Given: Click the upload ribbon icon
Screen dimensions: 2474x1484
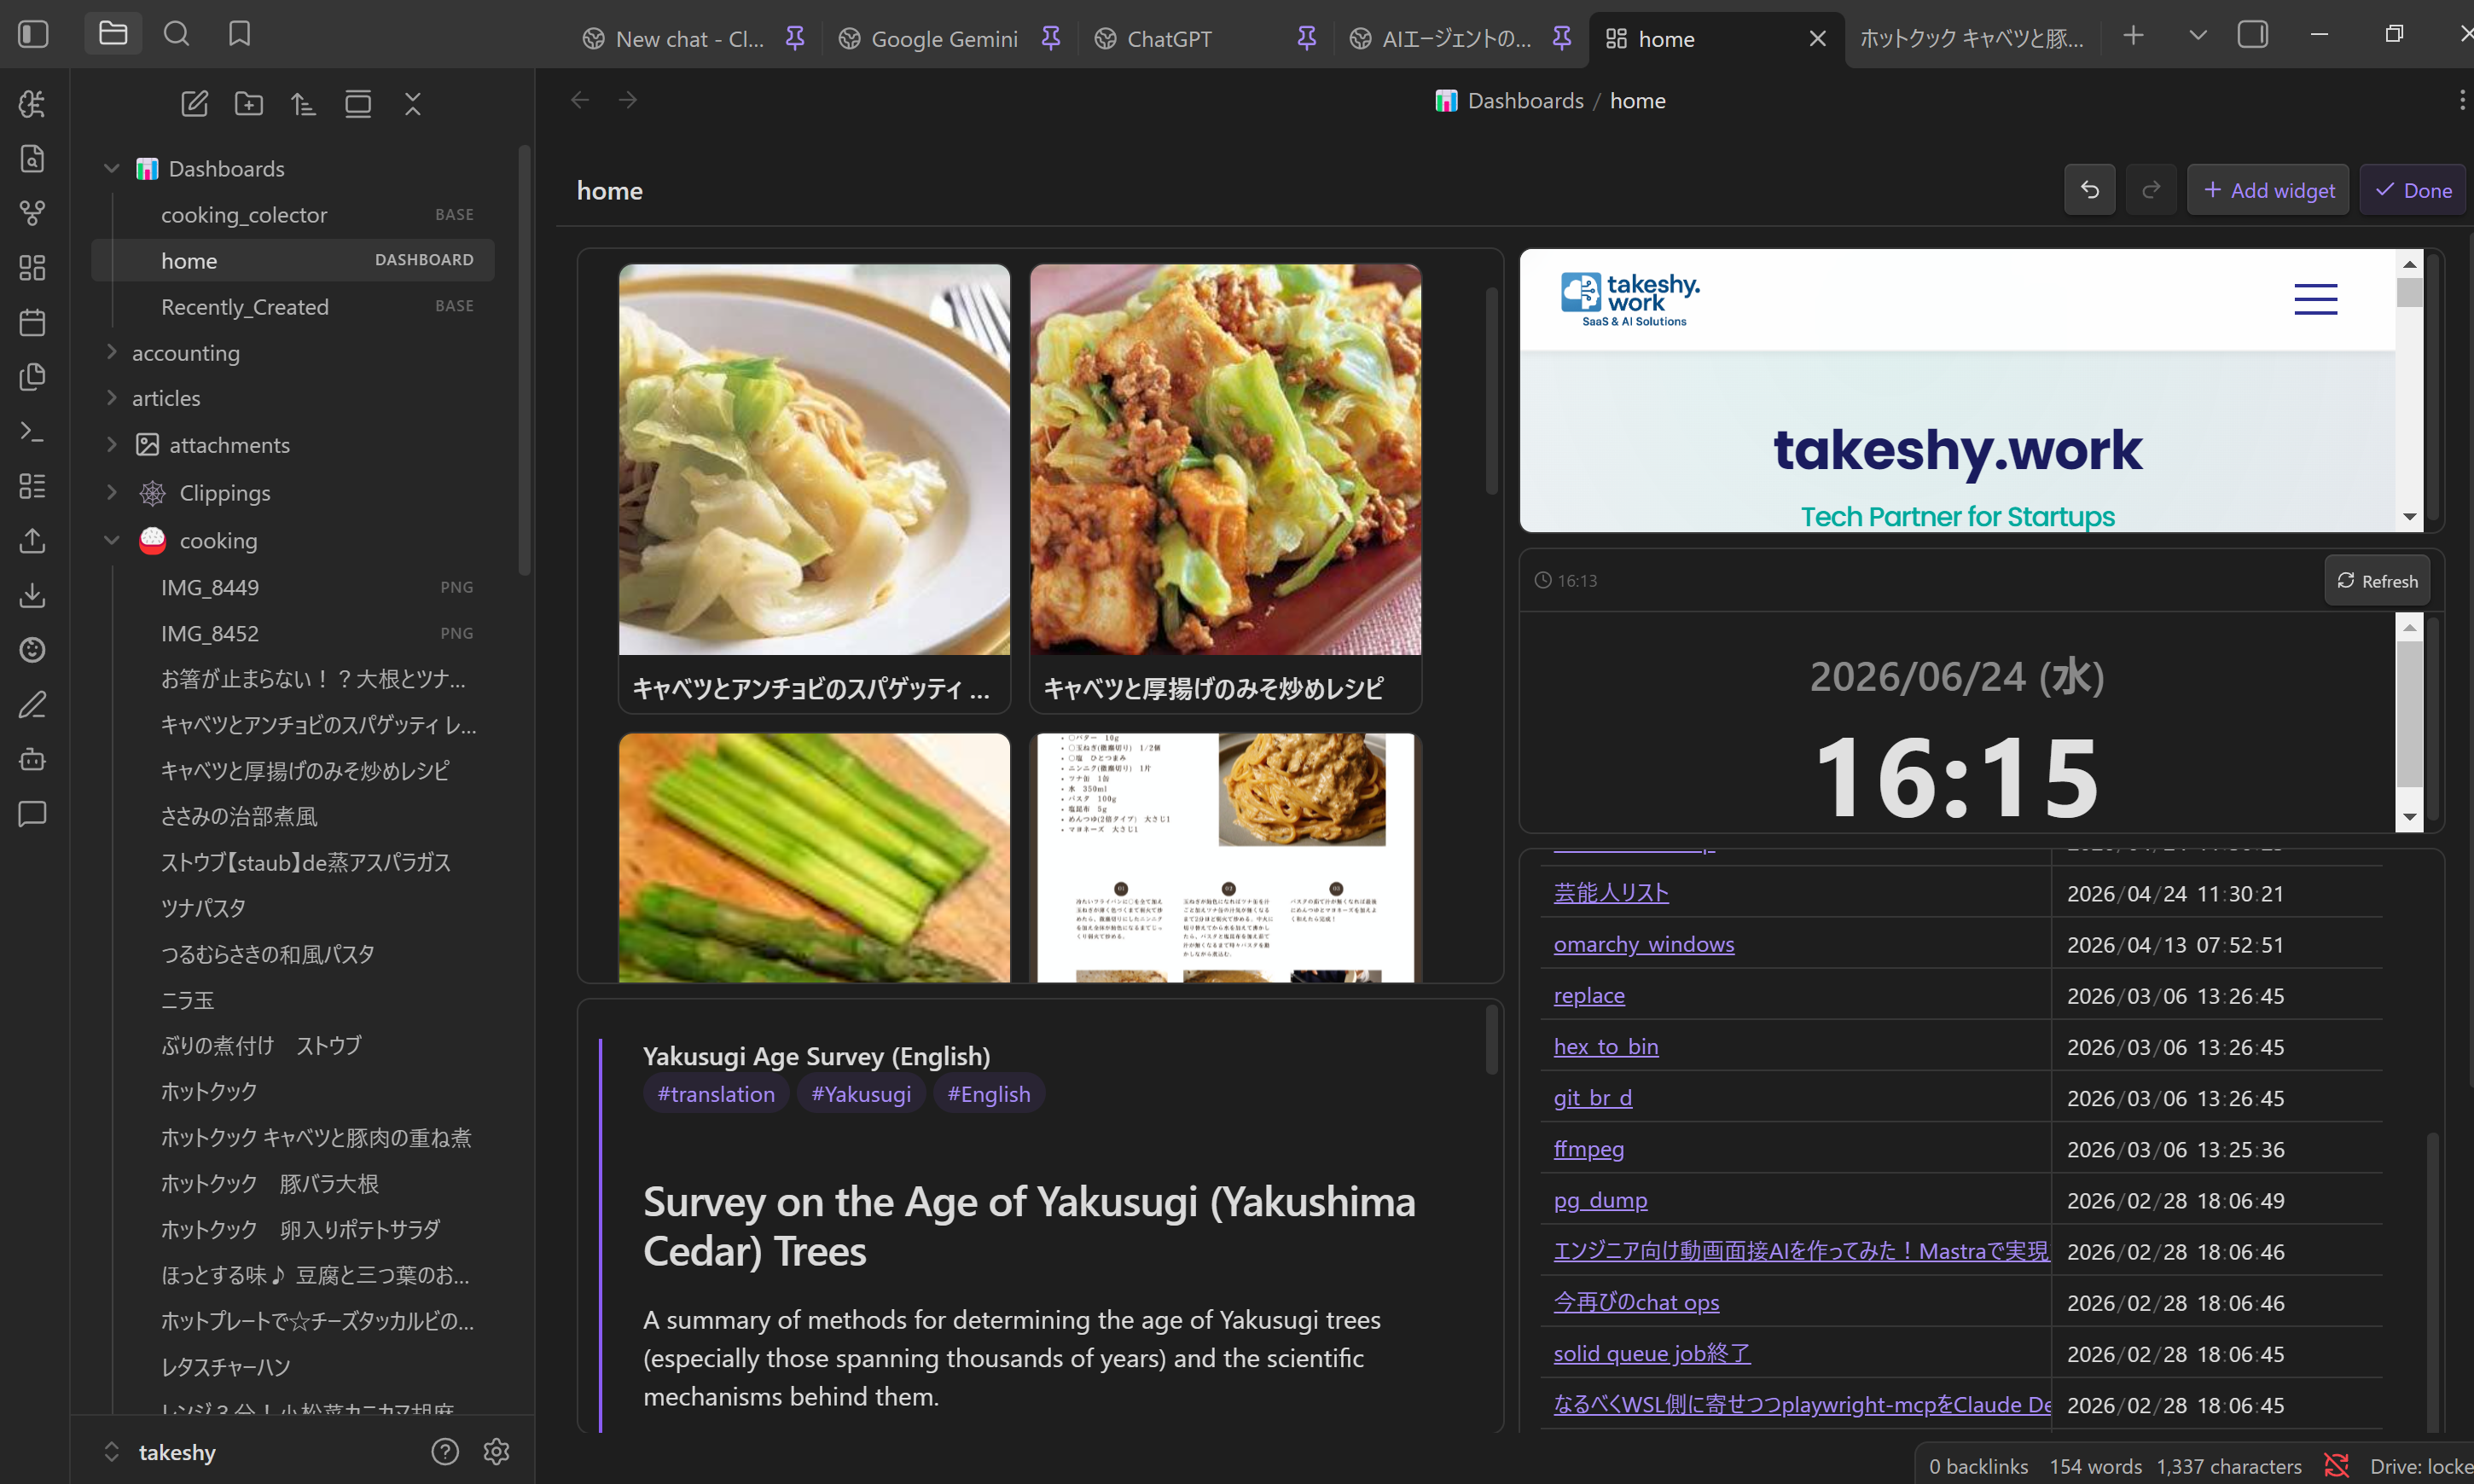Looking at the screenshot, I should tap(33, 541).
